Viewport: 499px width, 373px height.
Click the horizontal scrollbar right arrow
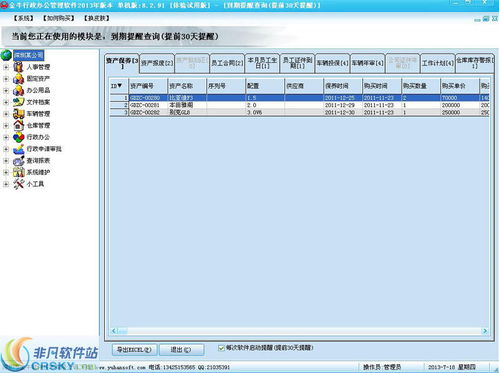[x=485, y=331]
